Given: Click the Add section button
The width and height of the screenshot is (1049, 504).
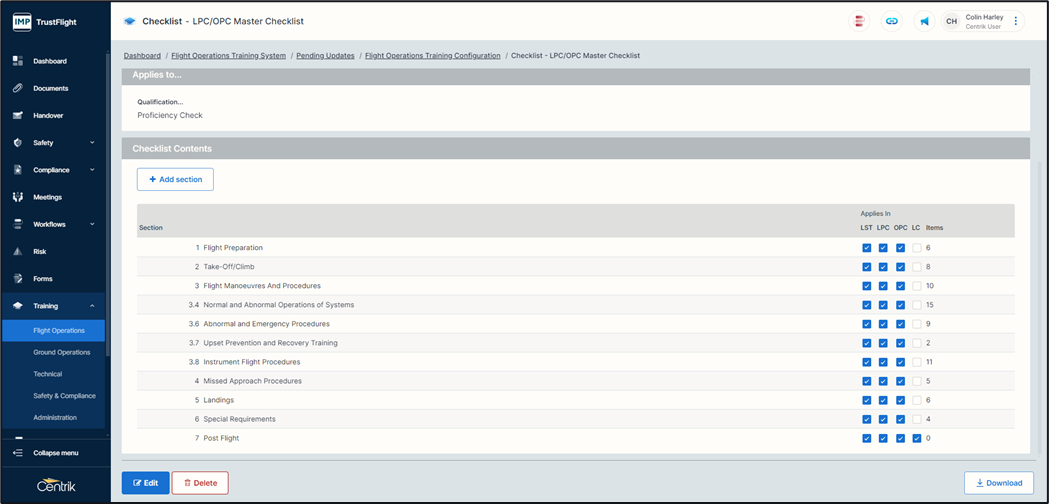Looking at the screenshot, I should (x=175, y=179).
